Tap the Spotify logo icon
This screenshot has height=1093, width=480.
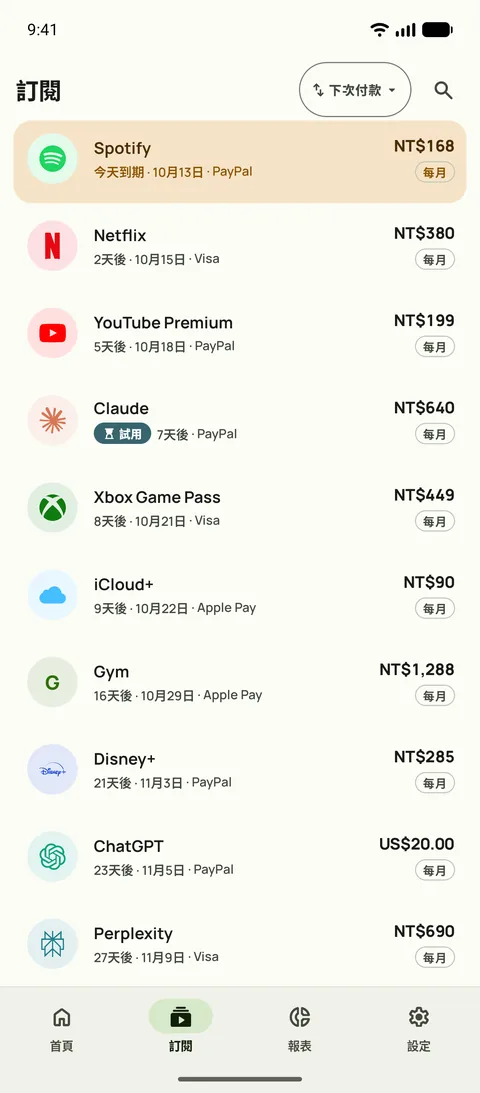pos(52,159)
